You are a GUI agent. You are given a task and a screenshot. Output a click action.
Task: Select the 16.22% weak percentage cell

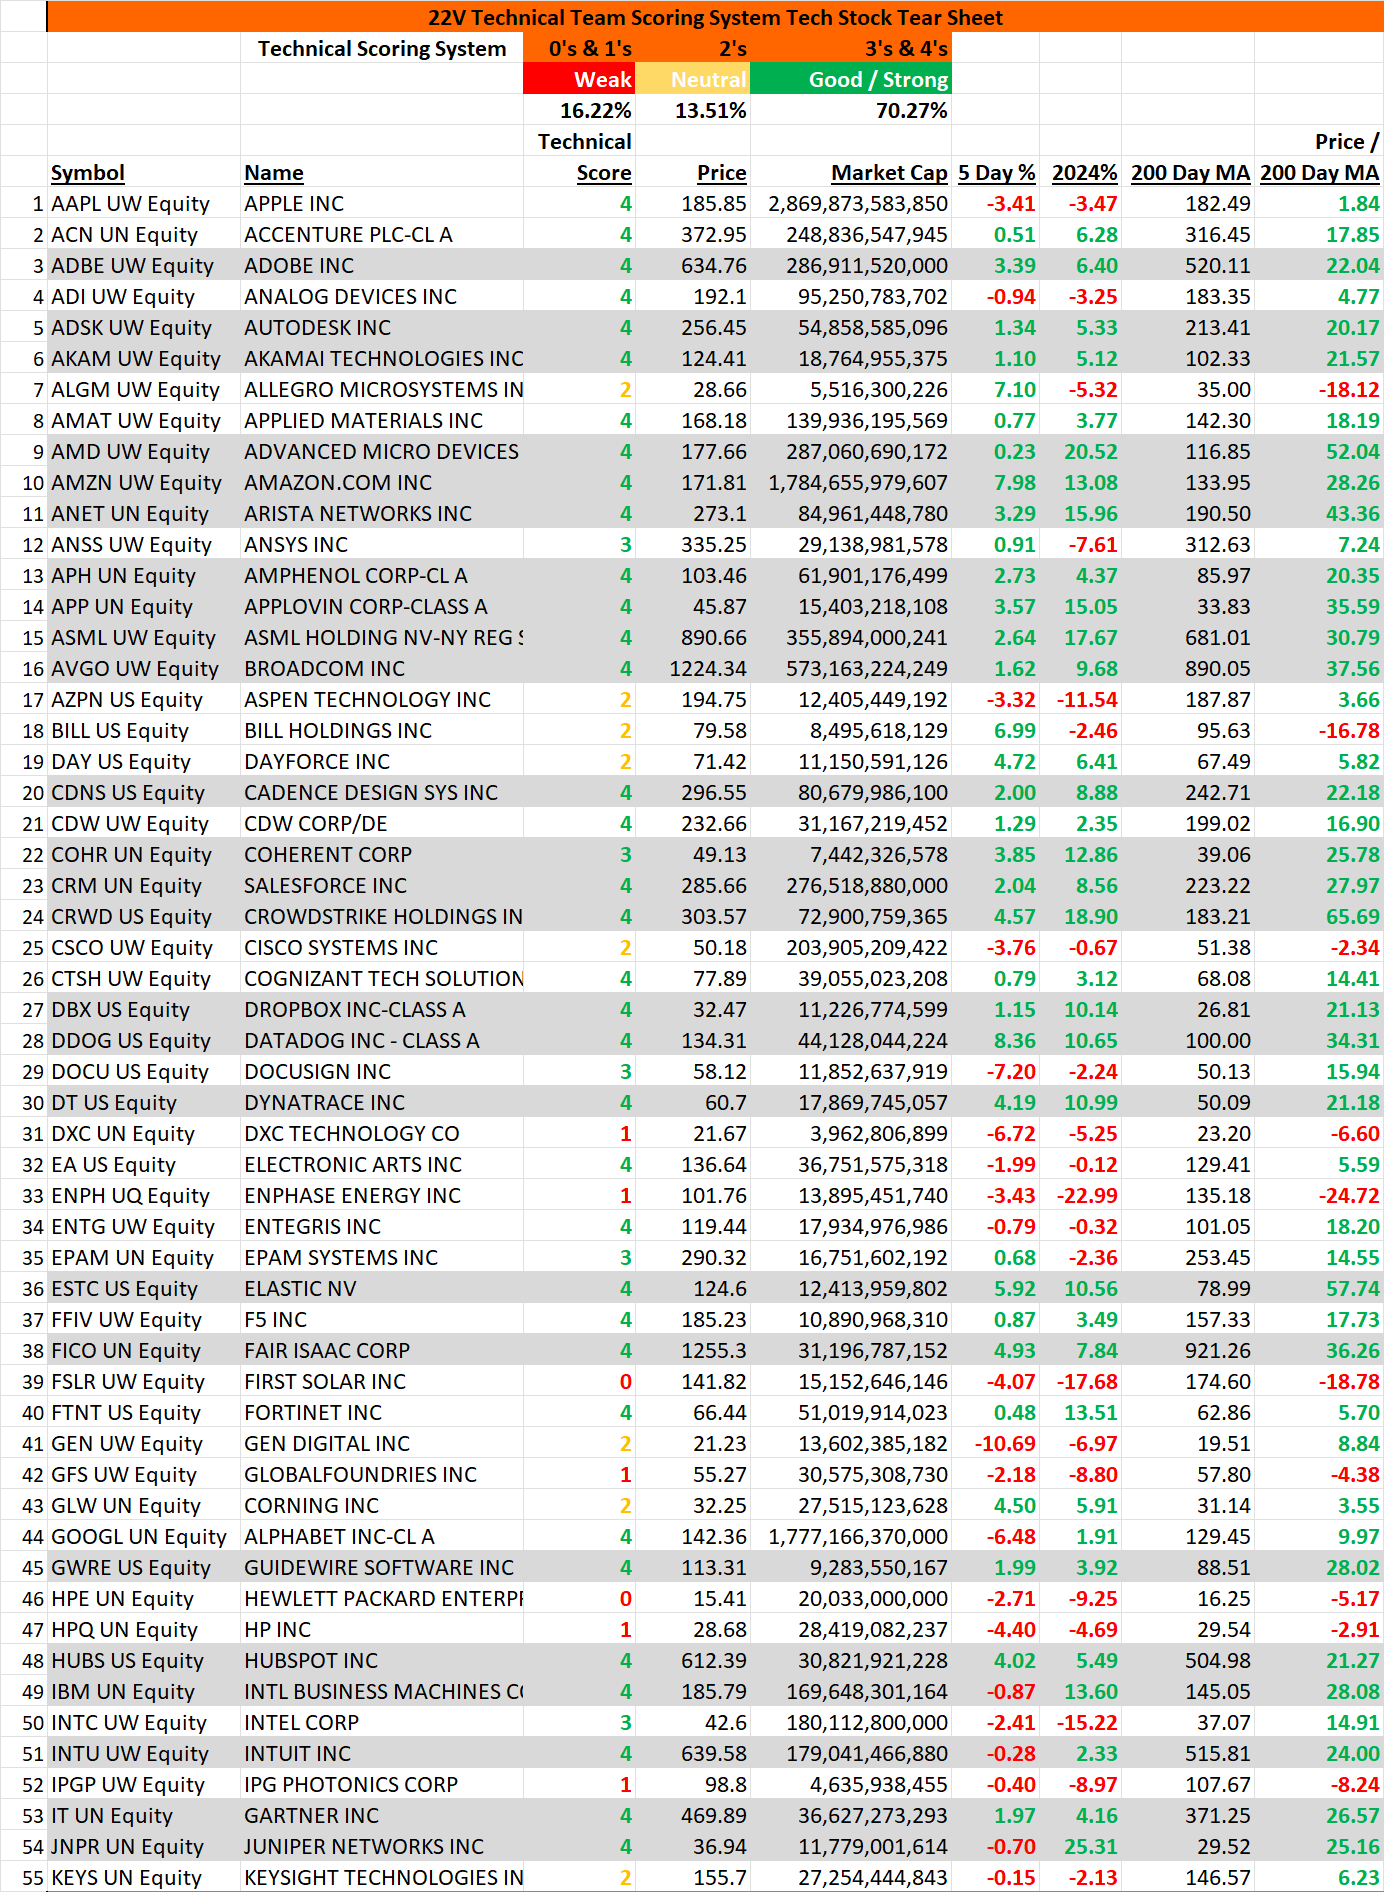[595, 110]
